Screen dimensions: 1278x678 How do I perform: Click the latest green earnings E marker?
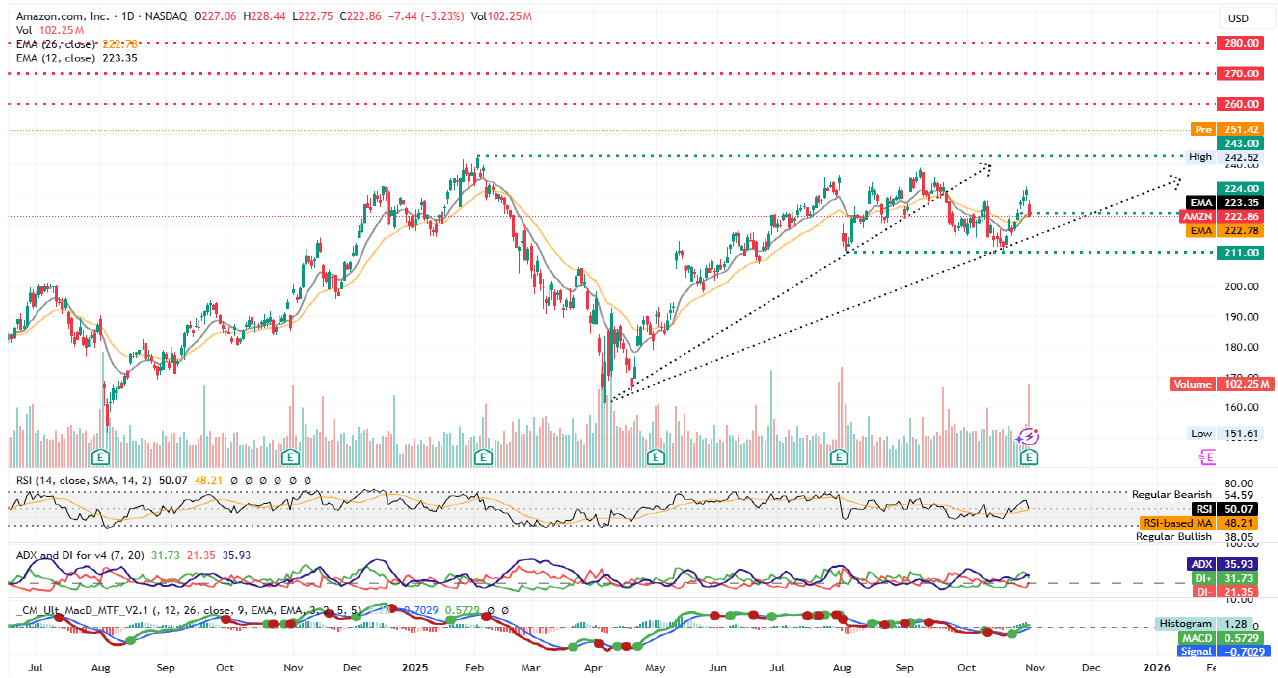click(1029, 457)
